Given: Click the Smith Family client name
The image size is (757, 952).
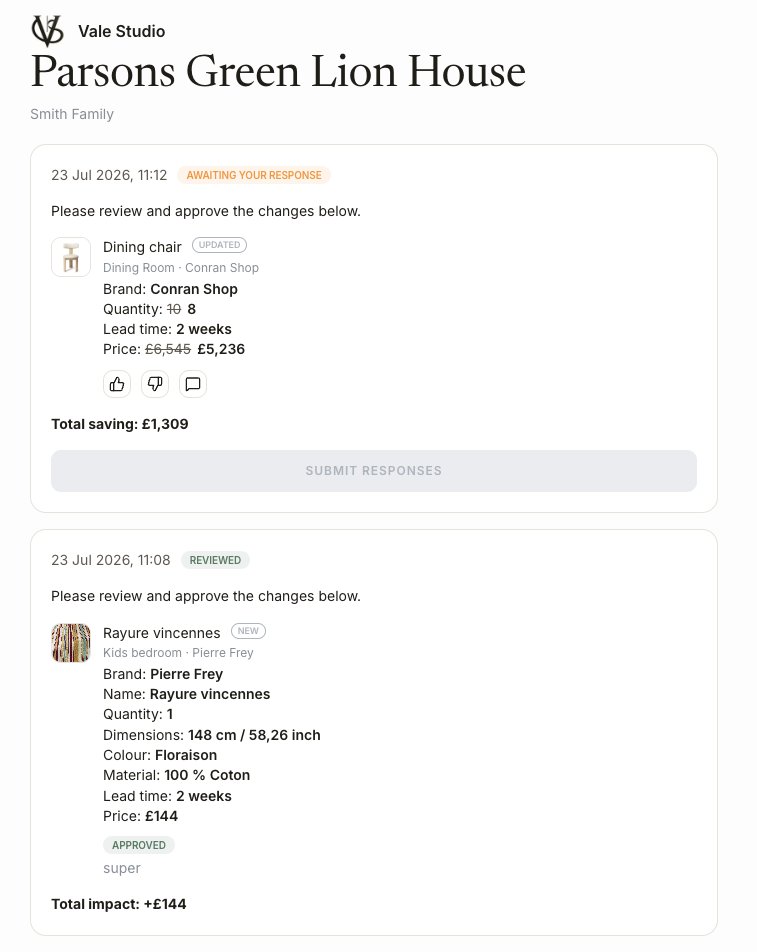Looking at the screenshot, I should 72,114.
